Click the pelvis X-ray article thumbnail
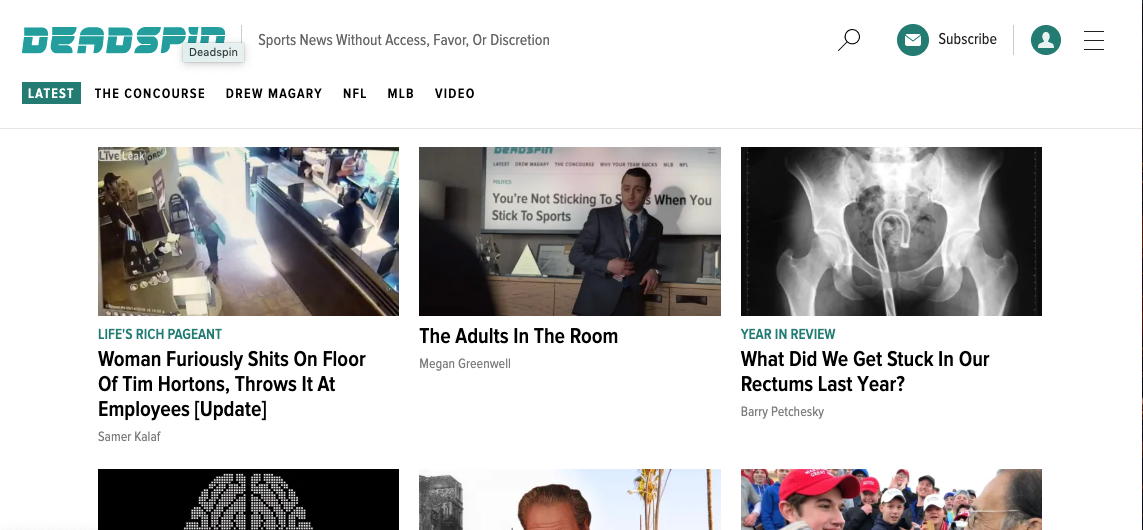Image resolution: width=1143 pixels, height=530 pixels. (892, 231)
